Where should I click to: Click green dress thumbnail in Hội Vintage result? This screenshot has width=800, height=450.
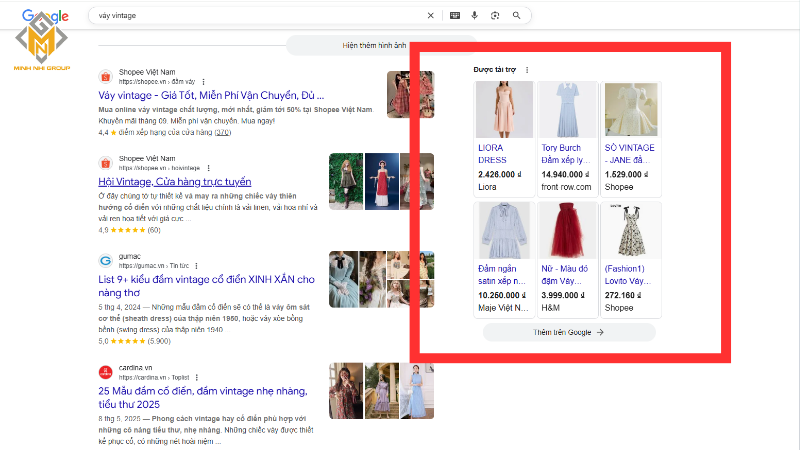[x=346, y=182]
